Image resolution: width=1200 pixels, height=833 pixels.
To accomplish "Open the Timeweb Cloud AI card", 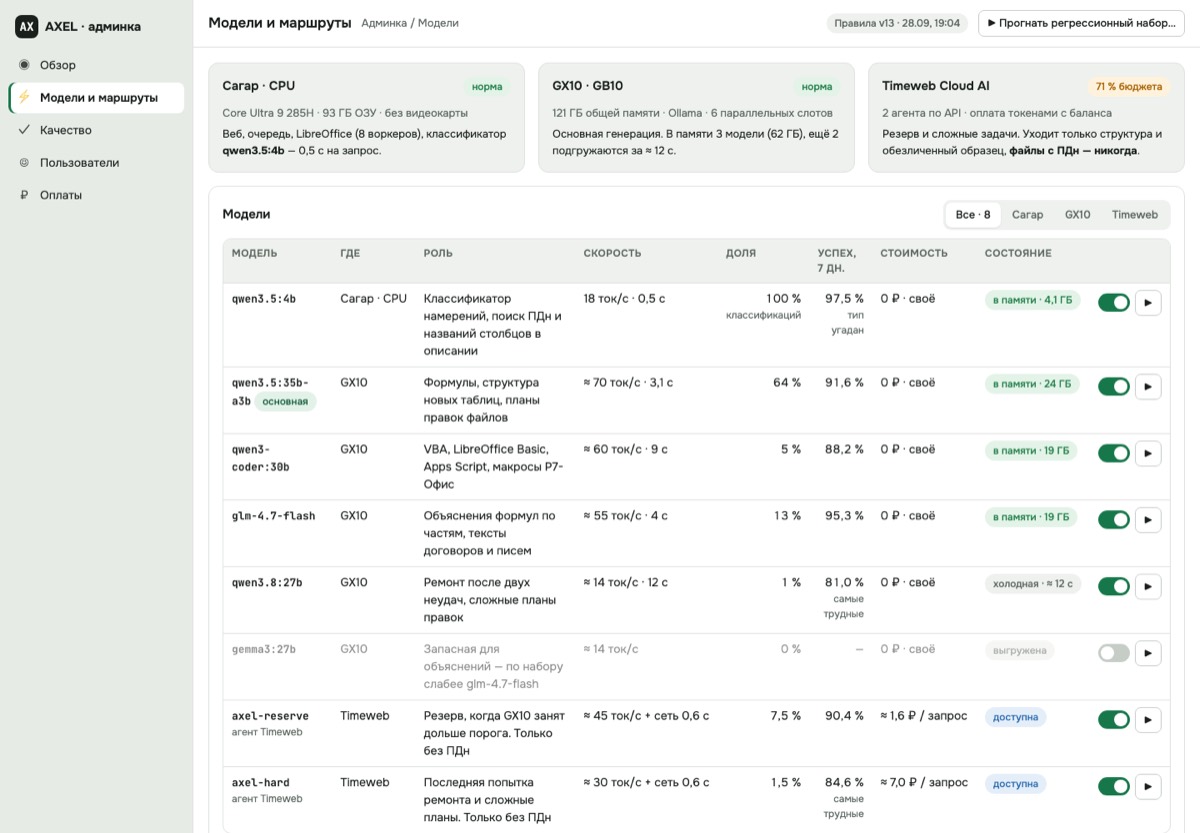I will pyautogui.click(x=1026, y=118).
